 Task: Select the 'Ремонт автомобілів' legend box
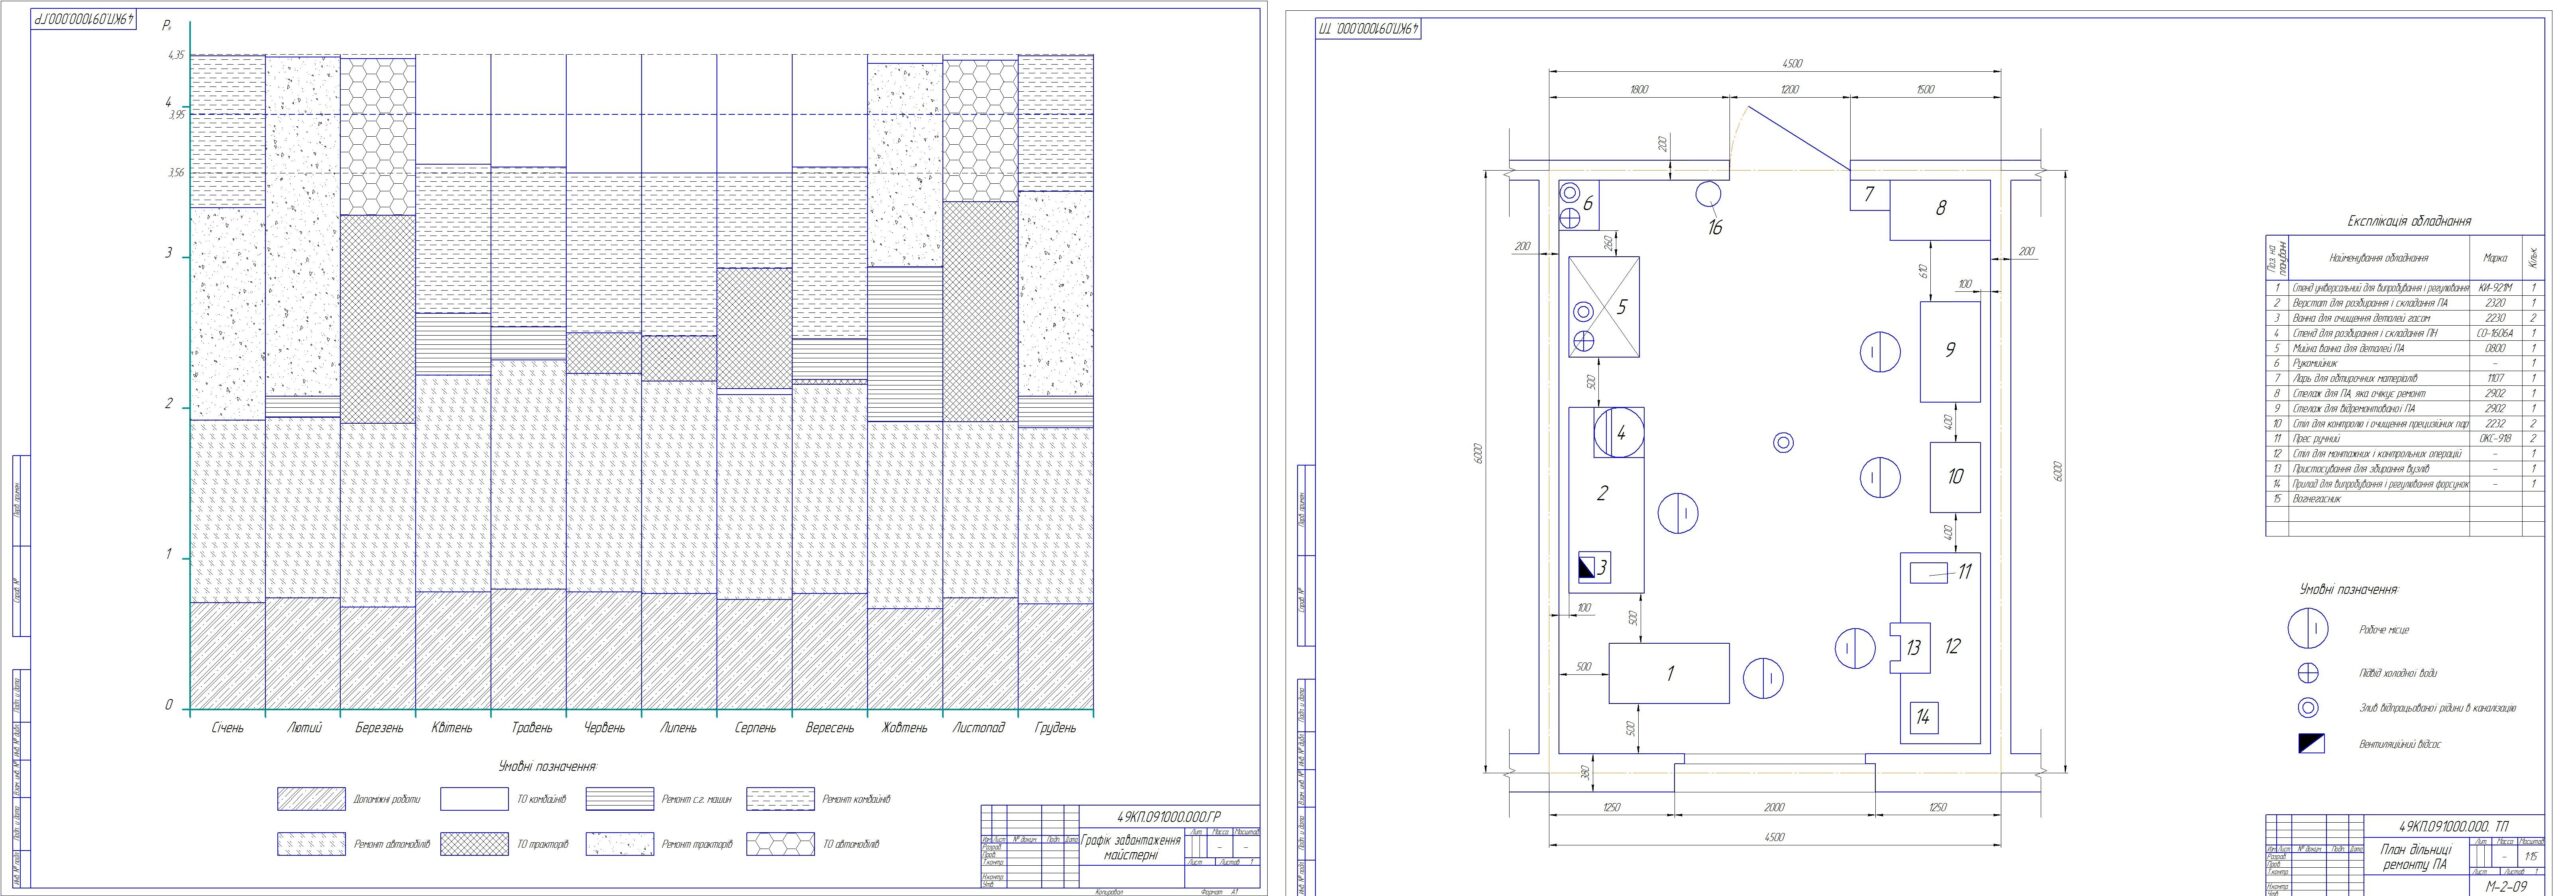pyautogui.click(x=311, y=844)
